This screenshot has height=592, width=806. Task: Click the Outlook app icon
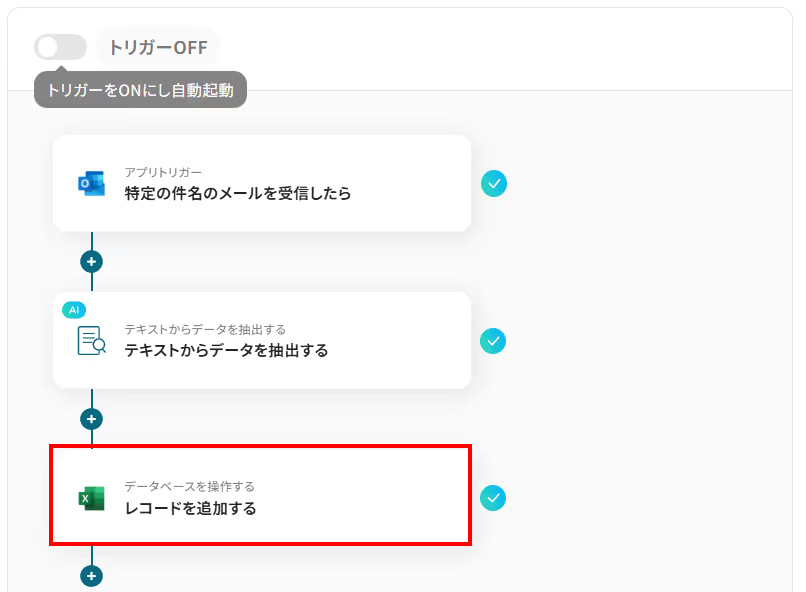91,183
